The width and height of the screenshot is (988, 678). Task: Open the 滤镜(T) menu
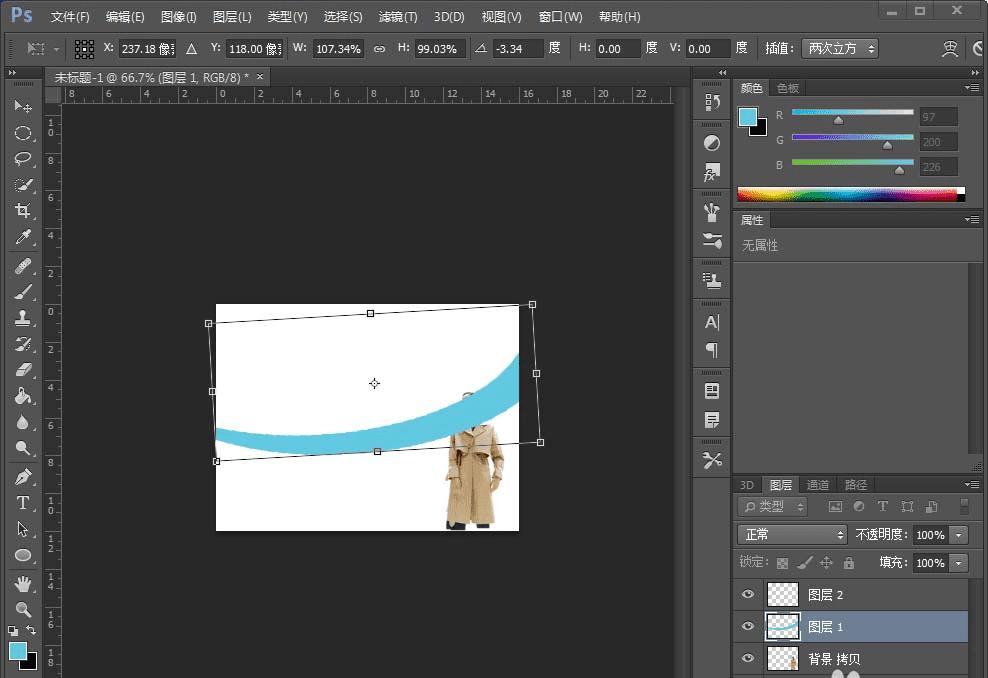point(398,17)
